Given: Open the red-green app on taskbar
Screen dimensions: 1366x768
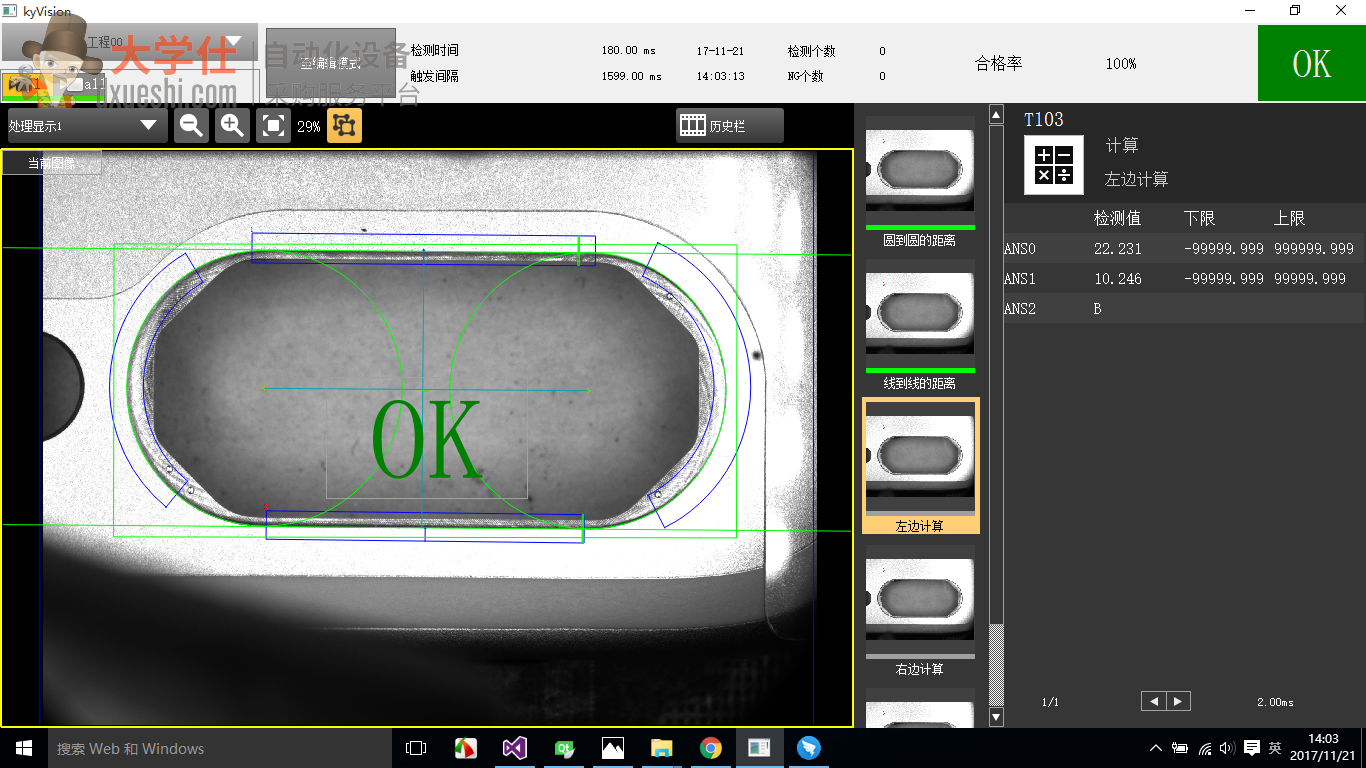Looking at the screenshot, I should [x=466, y=748].
